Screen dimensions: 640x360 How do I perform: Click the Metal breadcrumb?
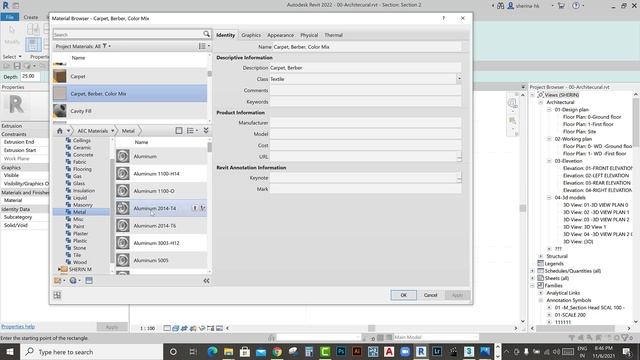(x=128, y=131)
